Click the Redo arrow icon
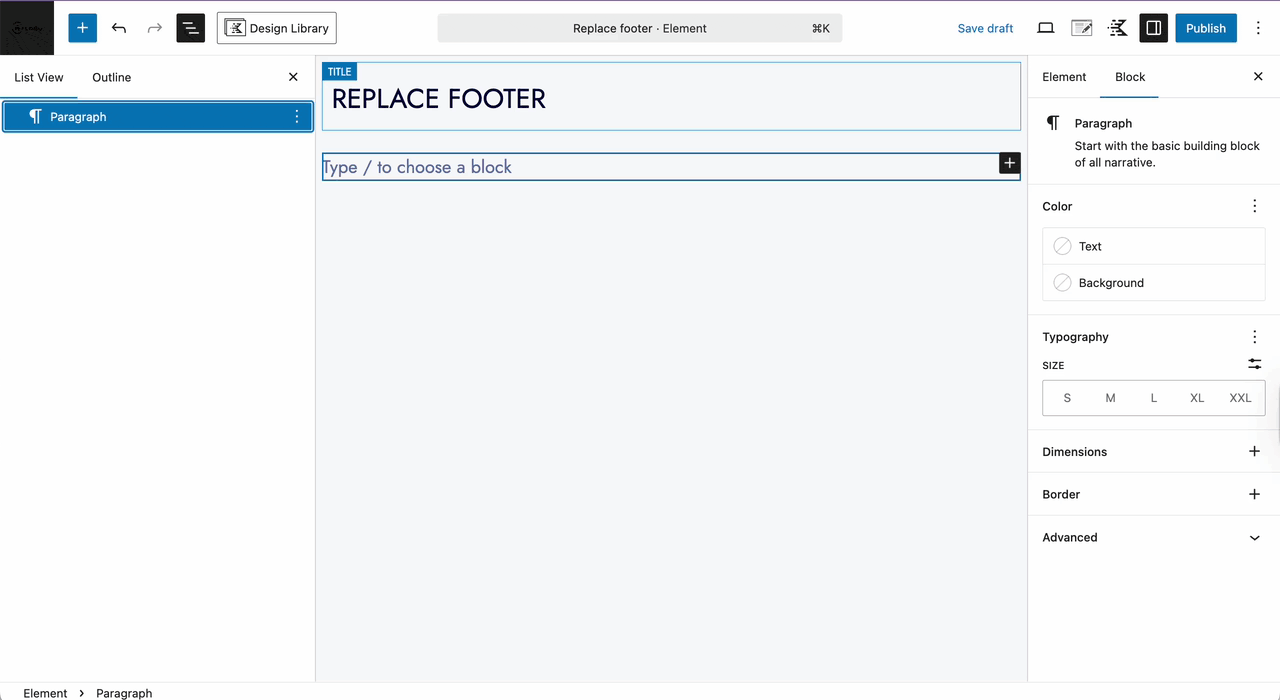This screenshot has width=1280, height=700. point(154,28)
